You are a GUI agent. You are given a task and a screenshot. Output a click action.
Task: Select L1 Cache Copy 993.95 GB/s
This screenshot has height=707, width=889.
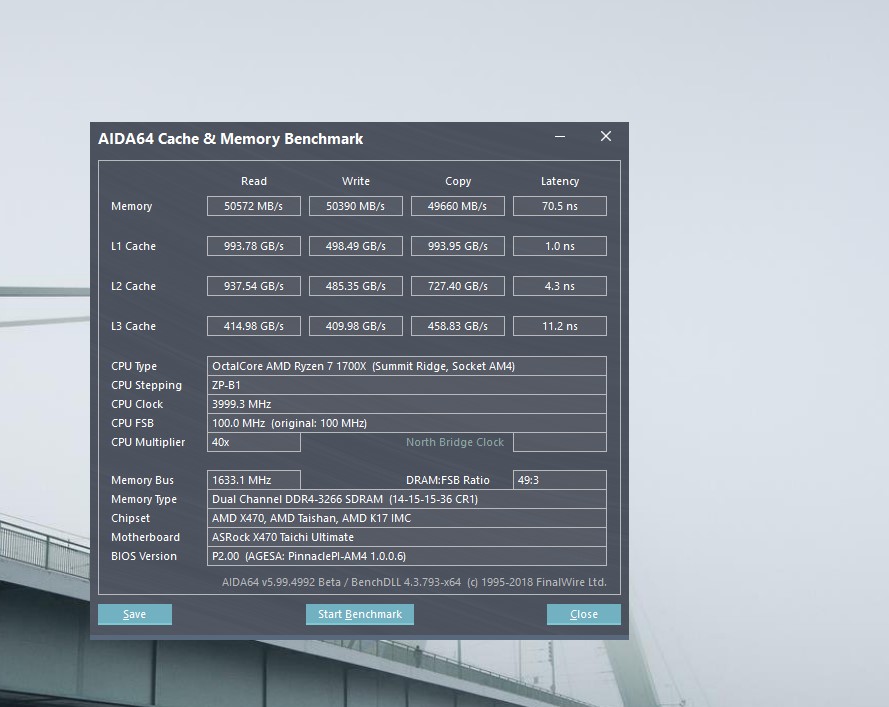[x=458, y=246]
